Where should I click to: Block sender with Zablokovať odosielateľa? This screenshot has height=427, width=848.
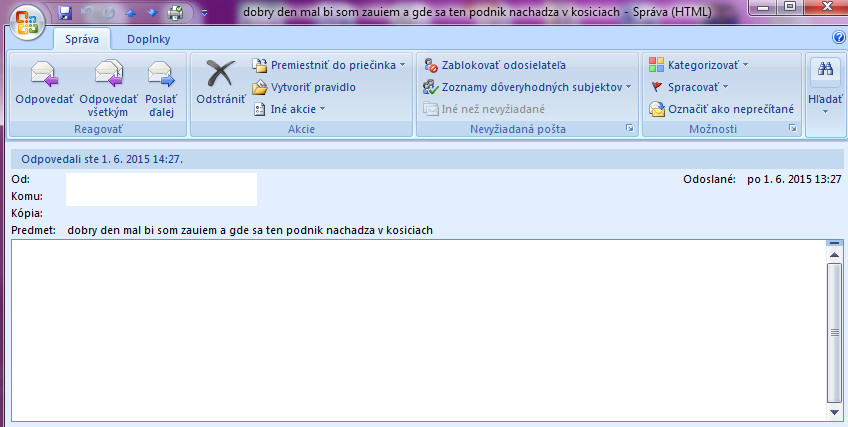tap(495, 65)
